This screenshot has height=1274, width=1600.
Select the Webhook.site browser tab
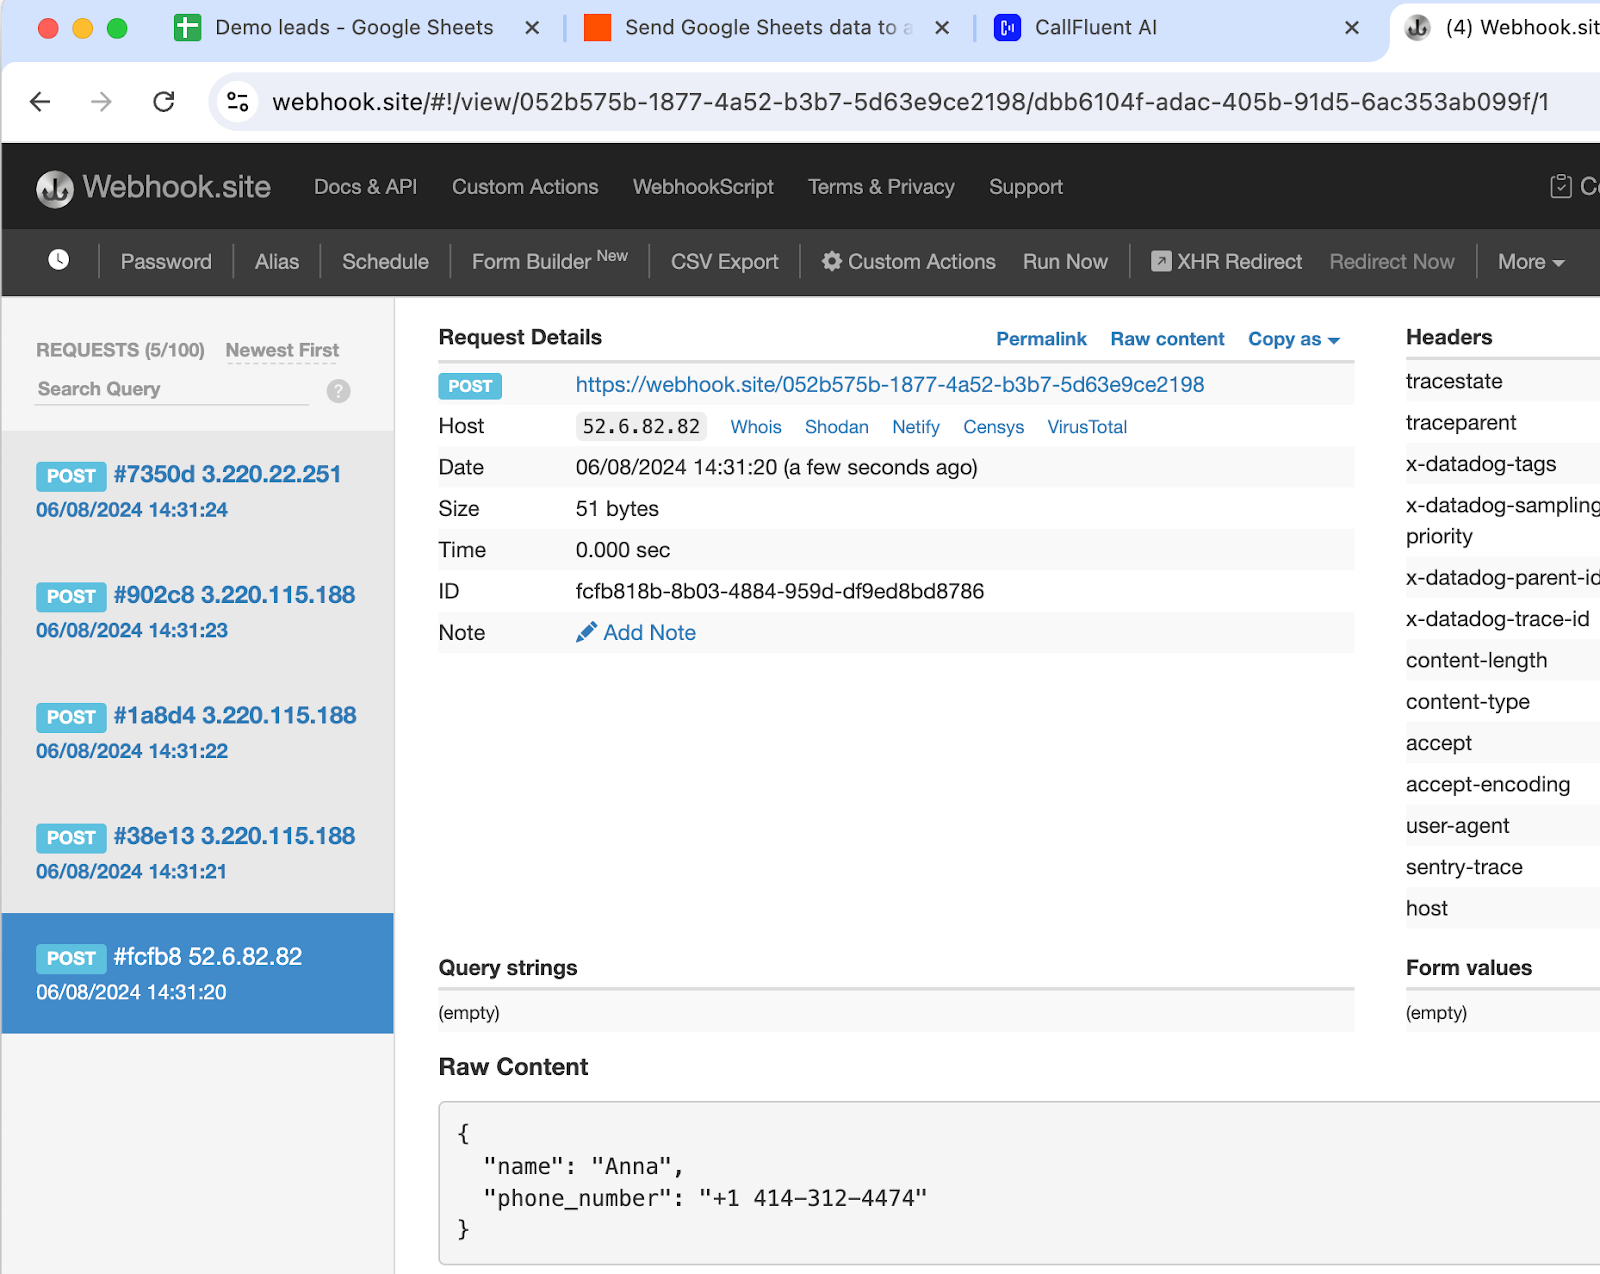click(x=1500, y=28)
